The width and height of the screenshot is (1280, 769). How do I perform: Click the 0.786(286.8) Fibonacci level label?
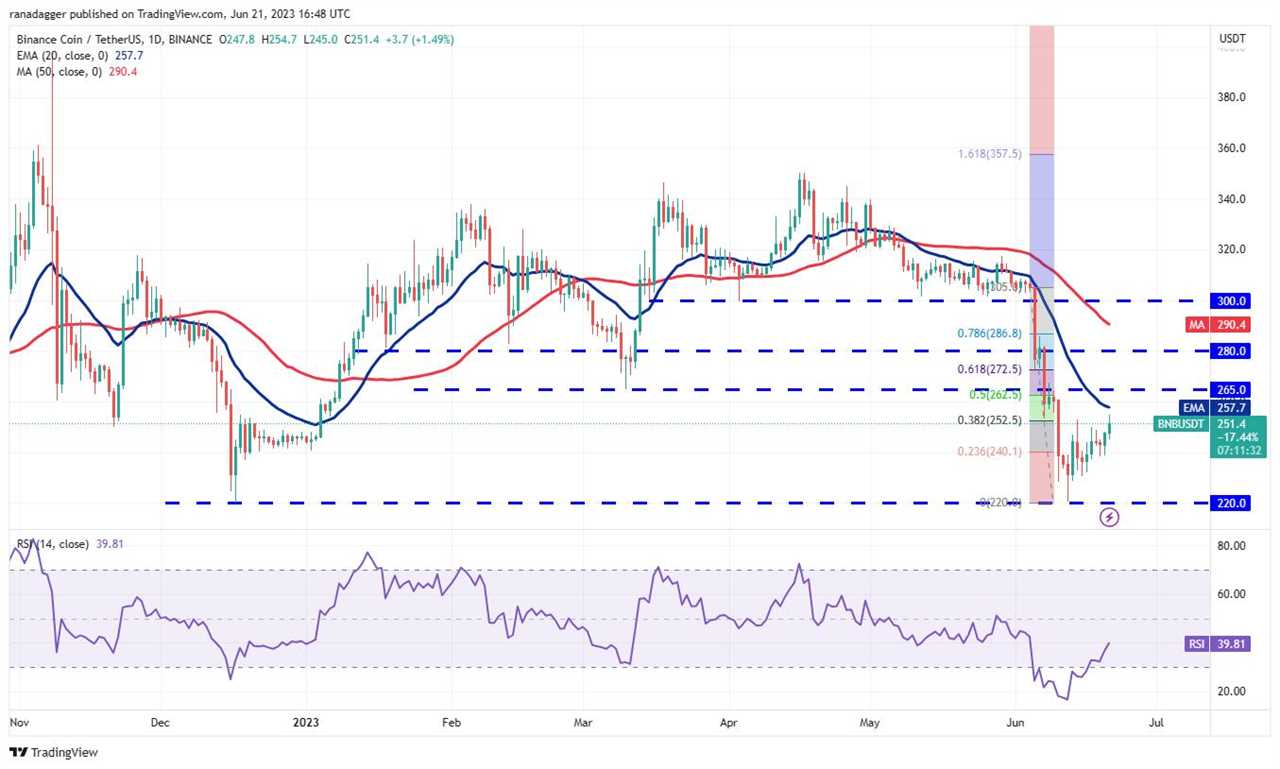point(989,334)
